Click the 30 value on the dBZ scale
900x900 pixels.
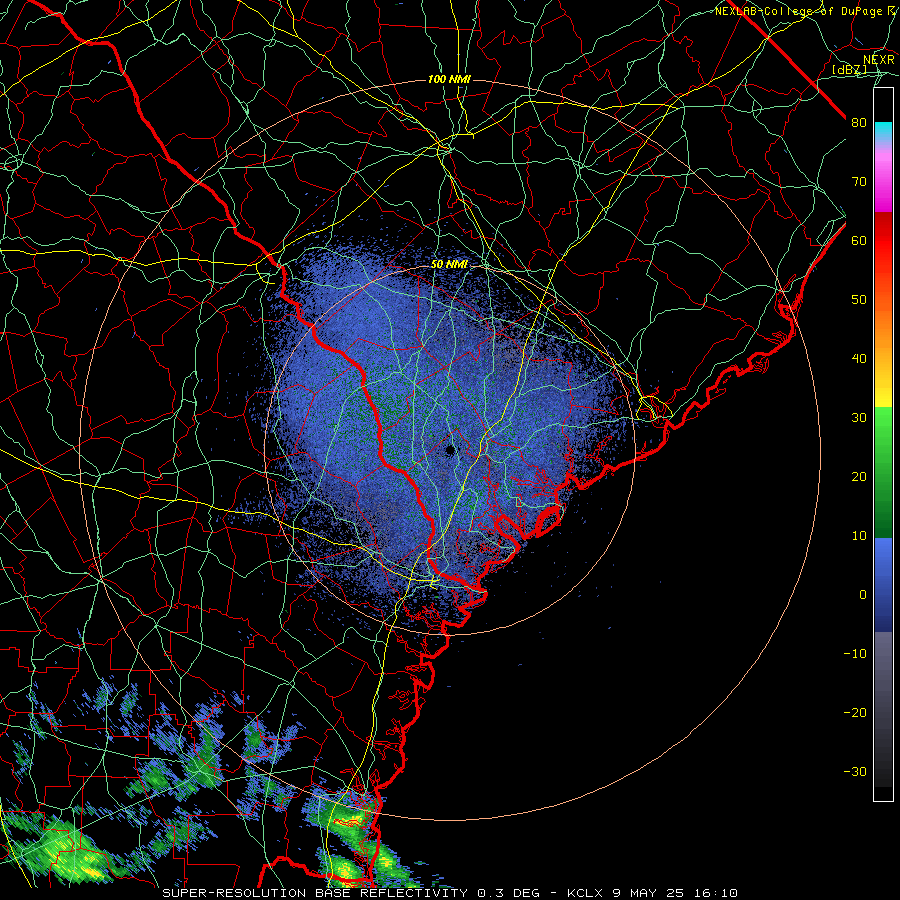(859, 418)
